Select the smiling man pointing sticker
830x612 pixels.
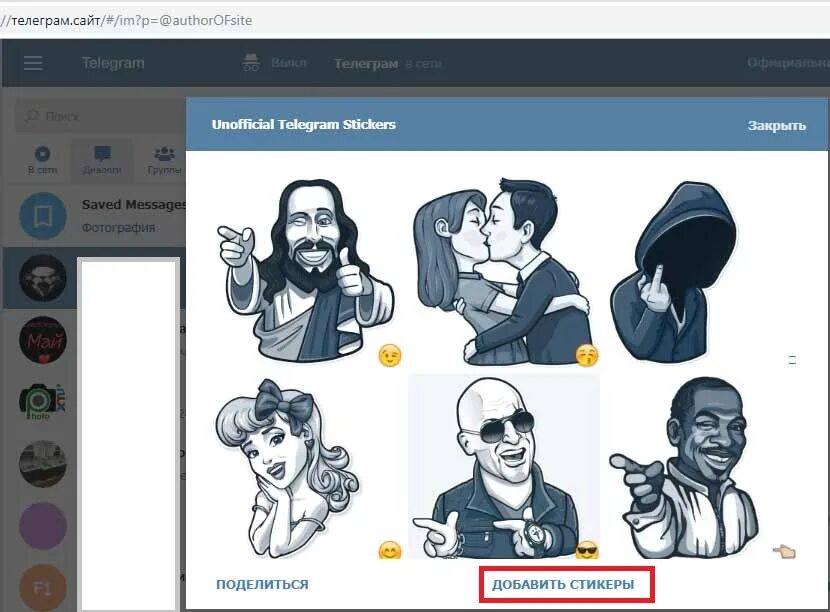pos(685,468)
